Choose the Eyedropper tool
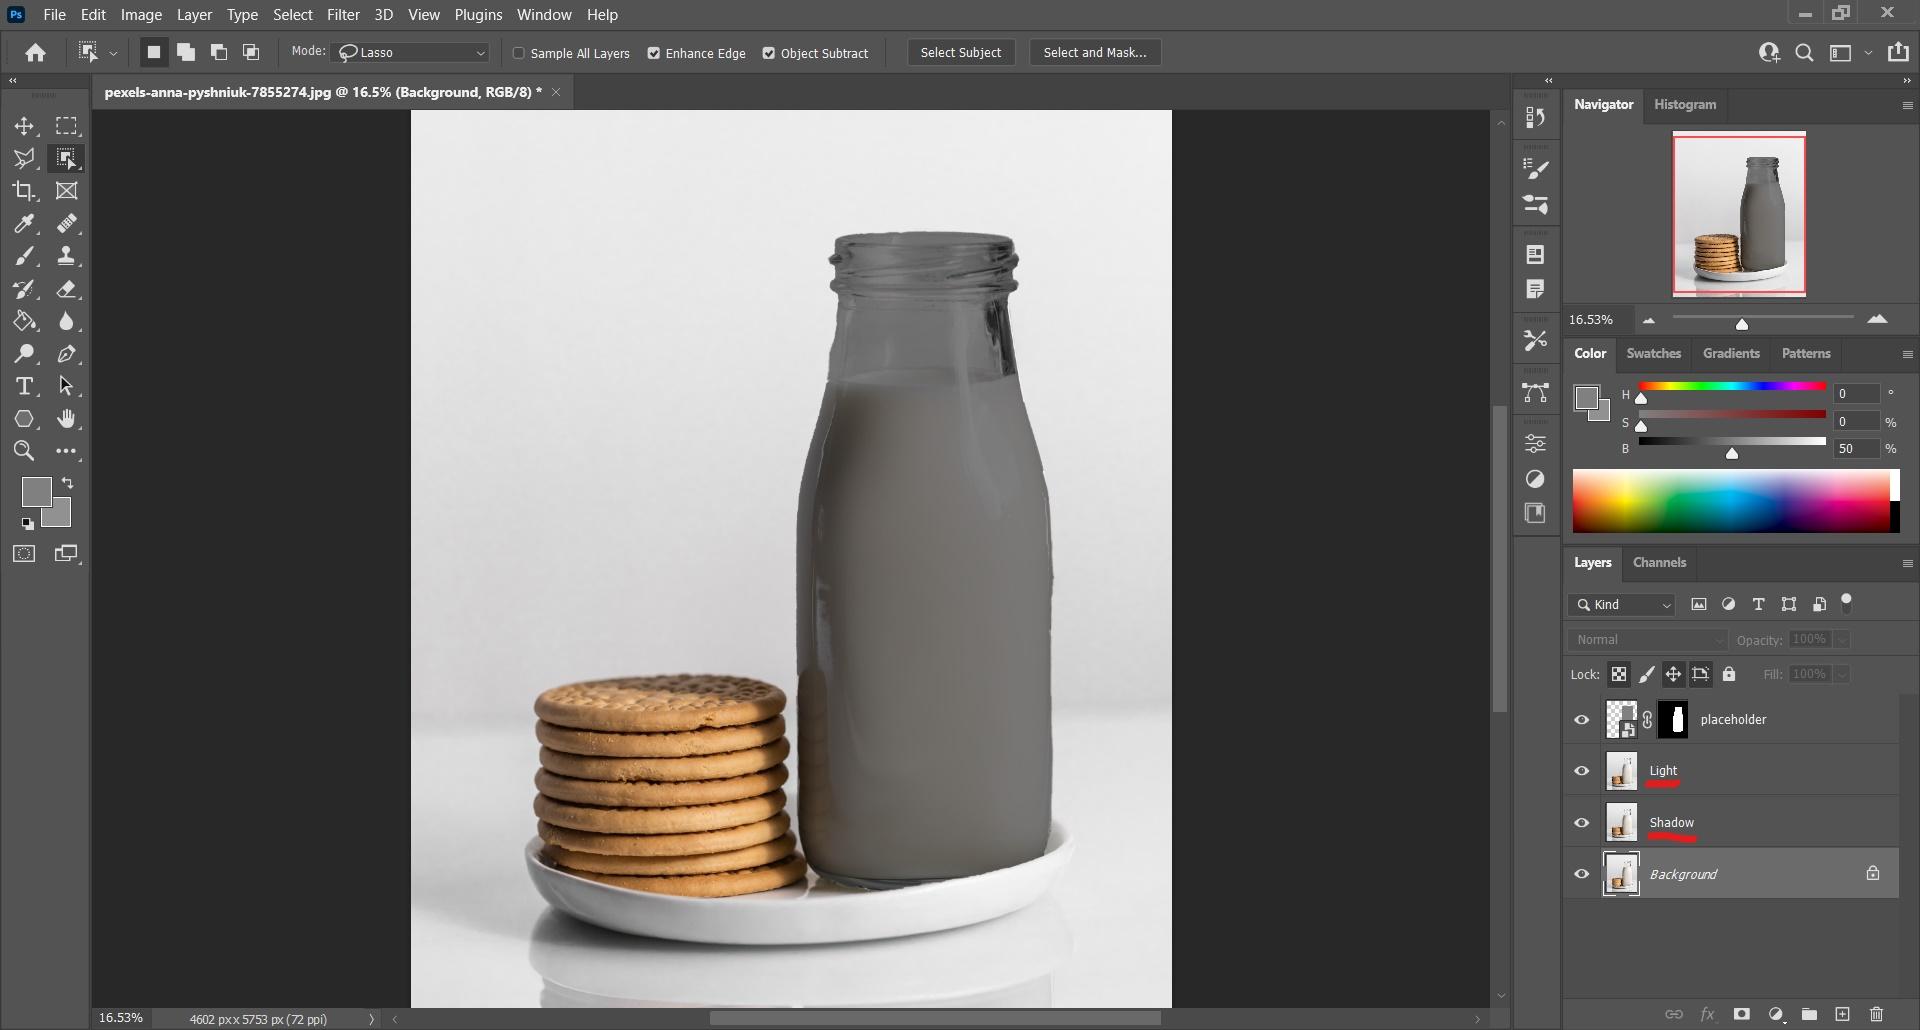 pos(24,224)
